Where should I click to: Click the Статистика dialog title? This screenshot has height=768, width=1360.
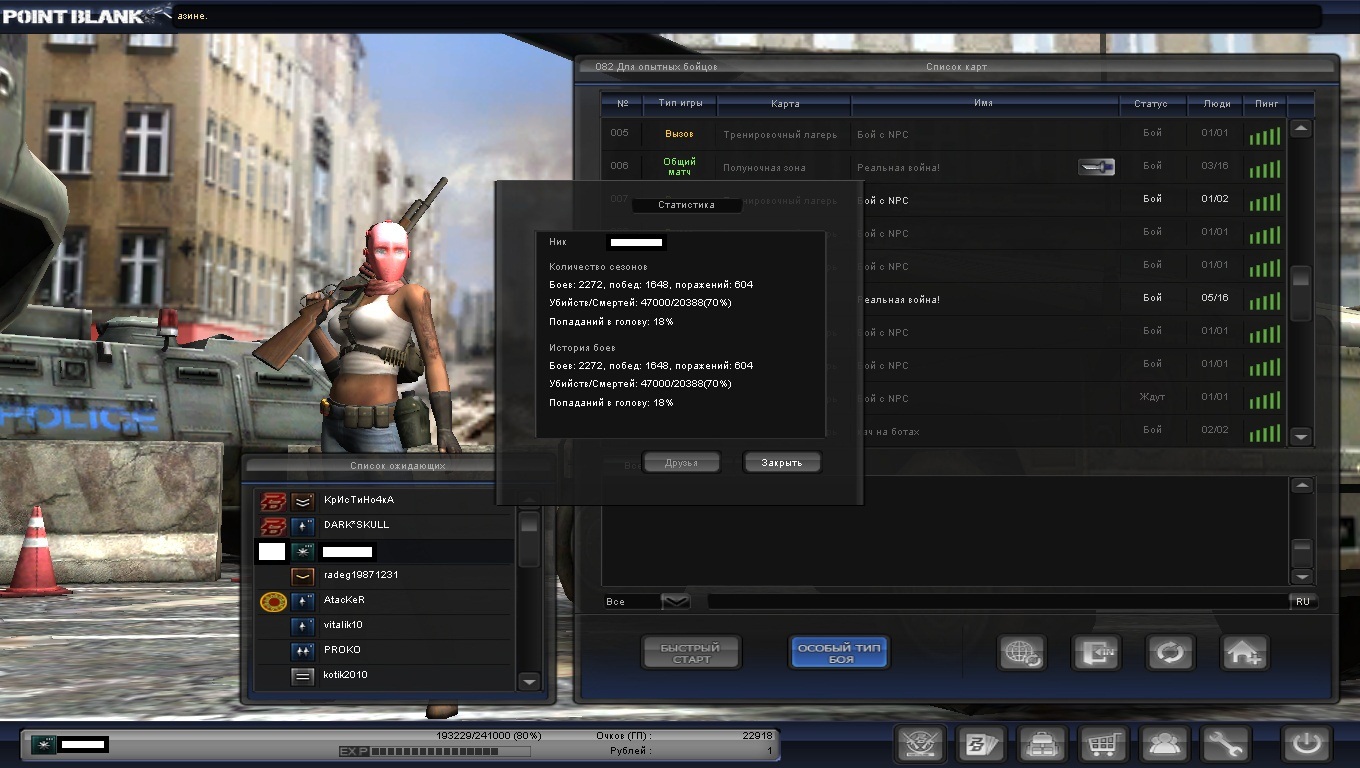(x=687, y=205)
